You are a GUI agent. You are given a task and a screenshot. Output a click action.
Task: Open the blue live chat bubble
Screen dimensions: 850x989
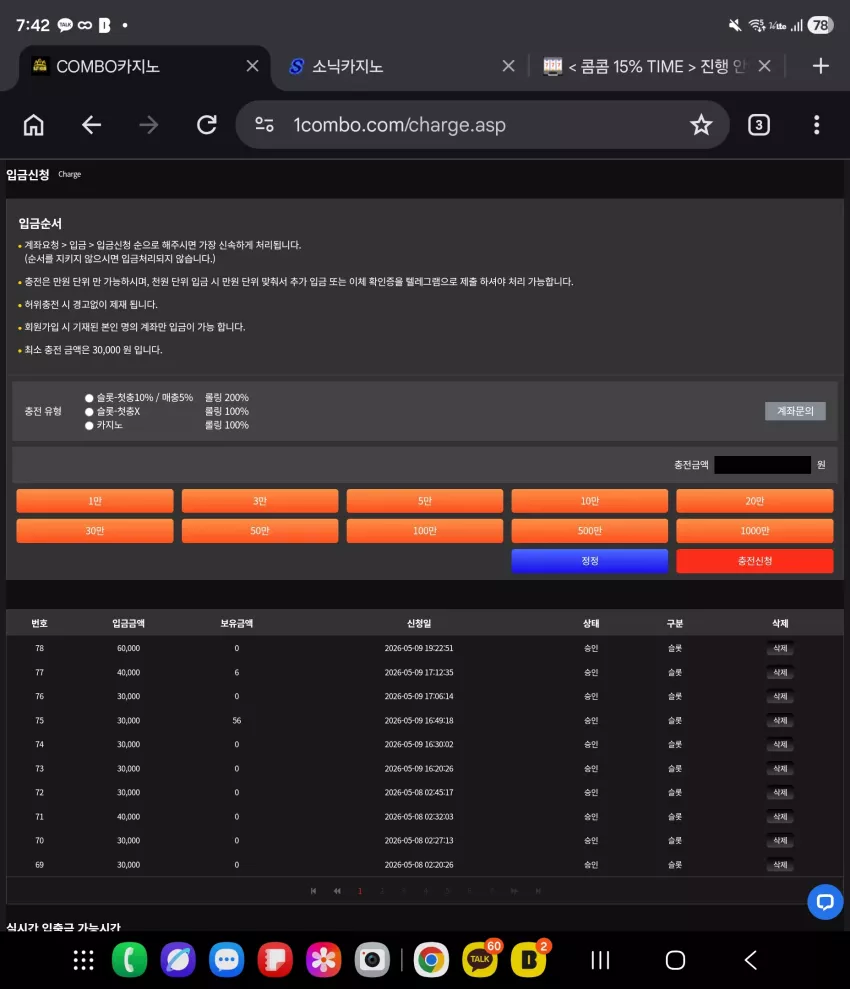tap(825, 902)
